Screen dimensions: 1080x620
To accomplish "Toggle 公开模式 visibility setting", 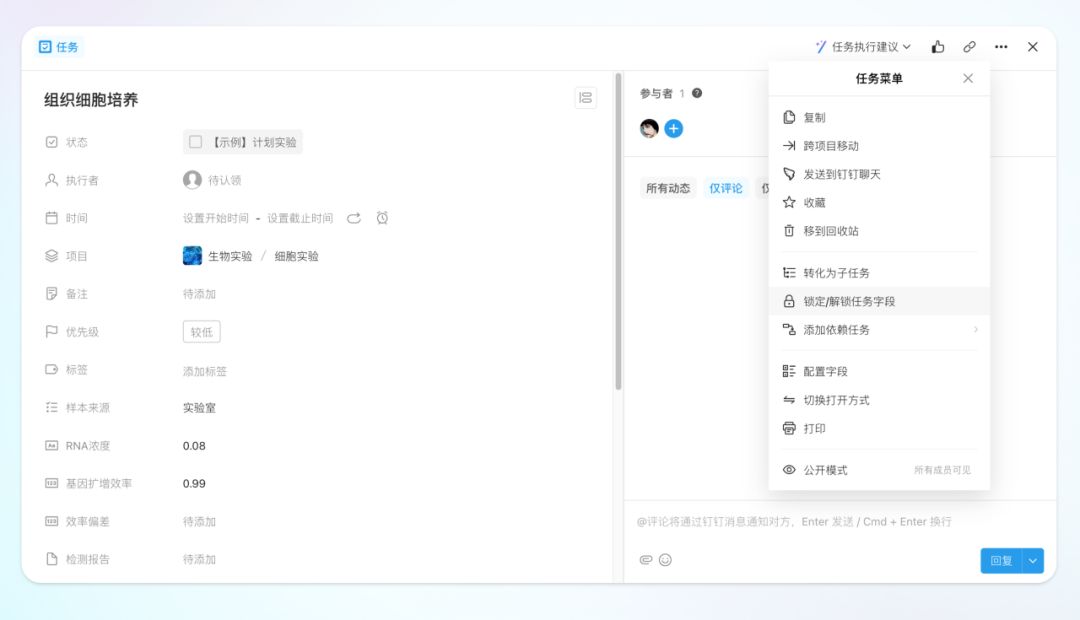I will pos(879,470).
